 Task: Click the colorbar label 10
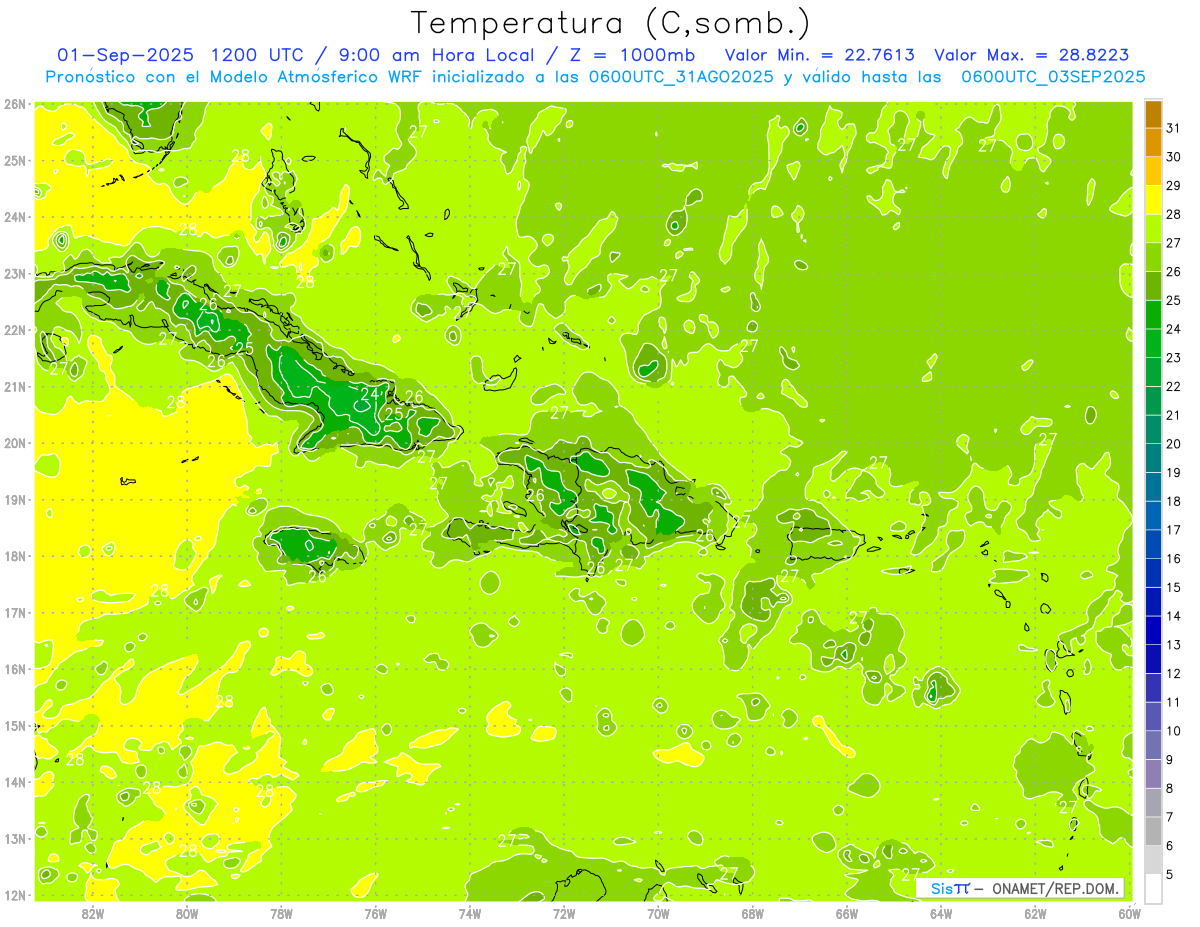[x=1173, y=731]
